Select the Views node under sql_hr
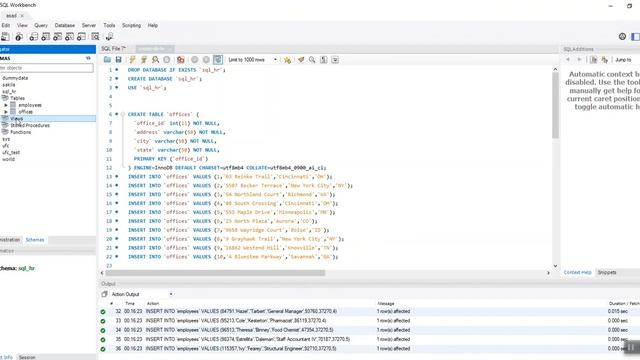640x360 pixels. [16, 118]
